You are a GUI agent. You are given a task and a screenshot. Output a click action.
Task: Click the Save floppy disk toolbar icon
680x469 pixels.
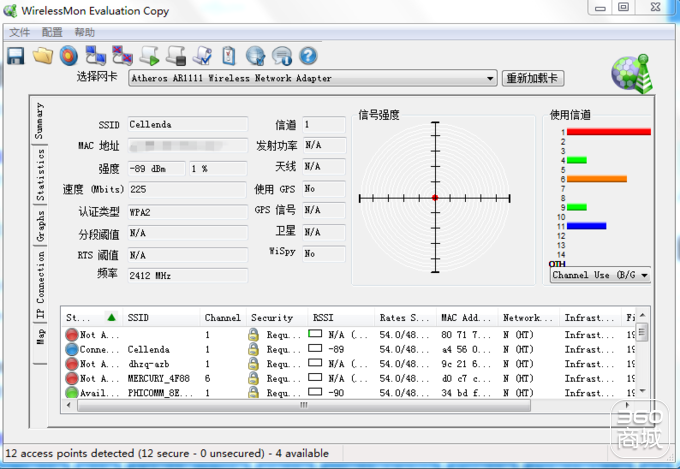[16, 56]
